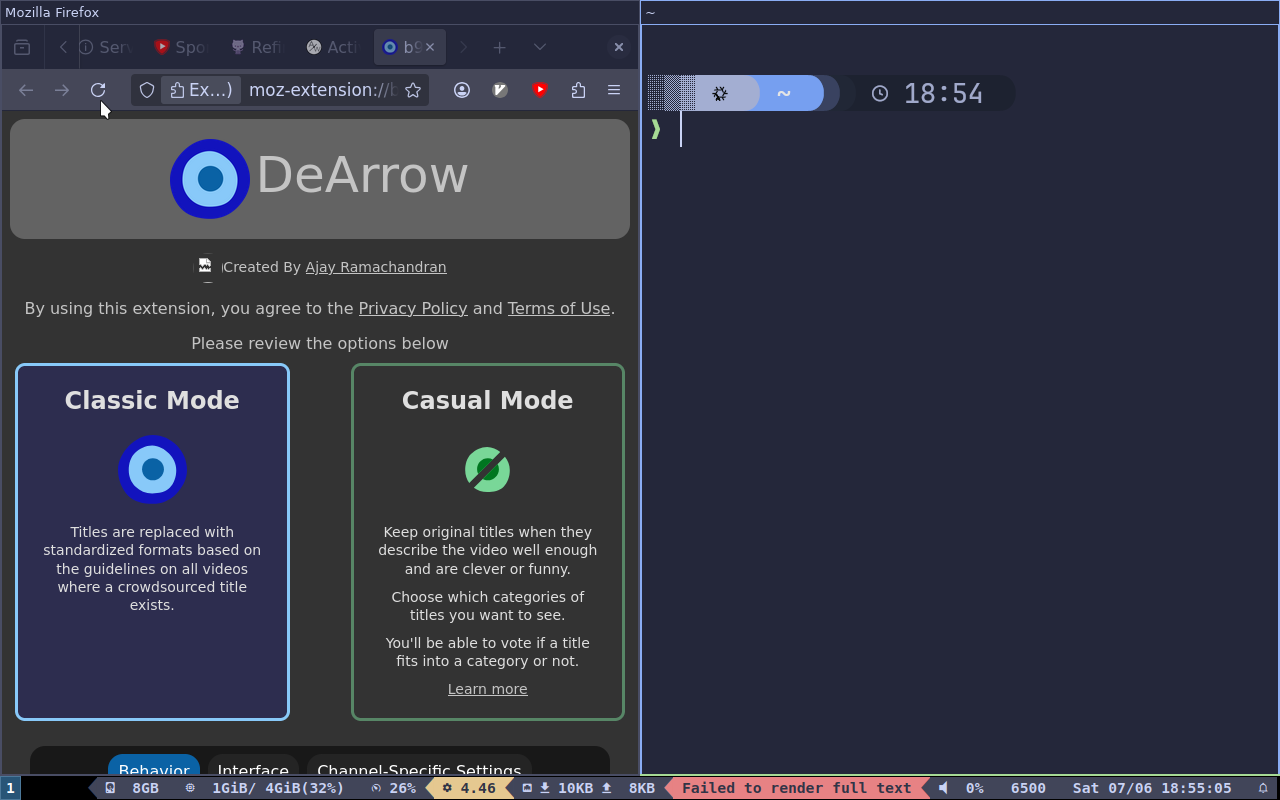Open notifications via bell icon
This screenshot has height=800, width=1280.
[x=1263, y=788]
